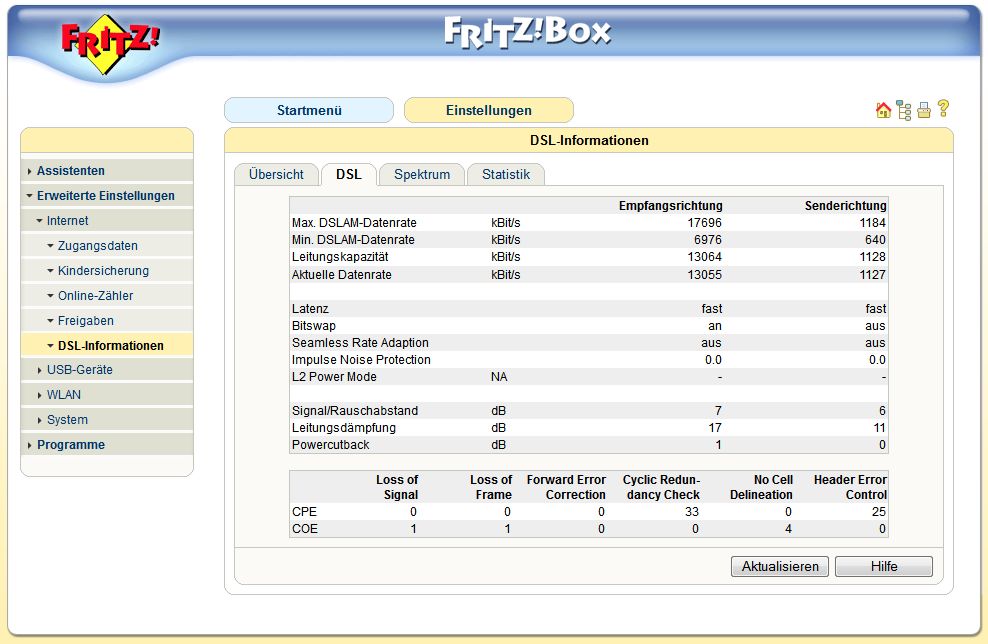
Task: Click the DSL-Informationen page title
Action: (589, 141)
